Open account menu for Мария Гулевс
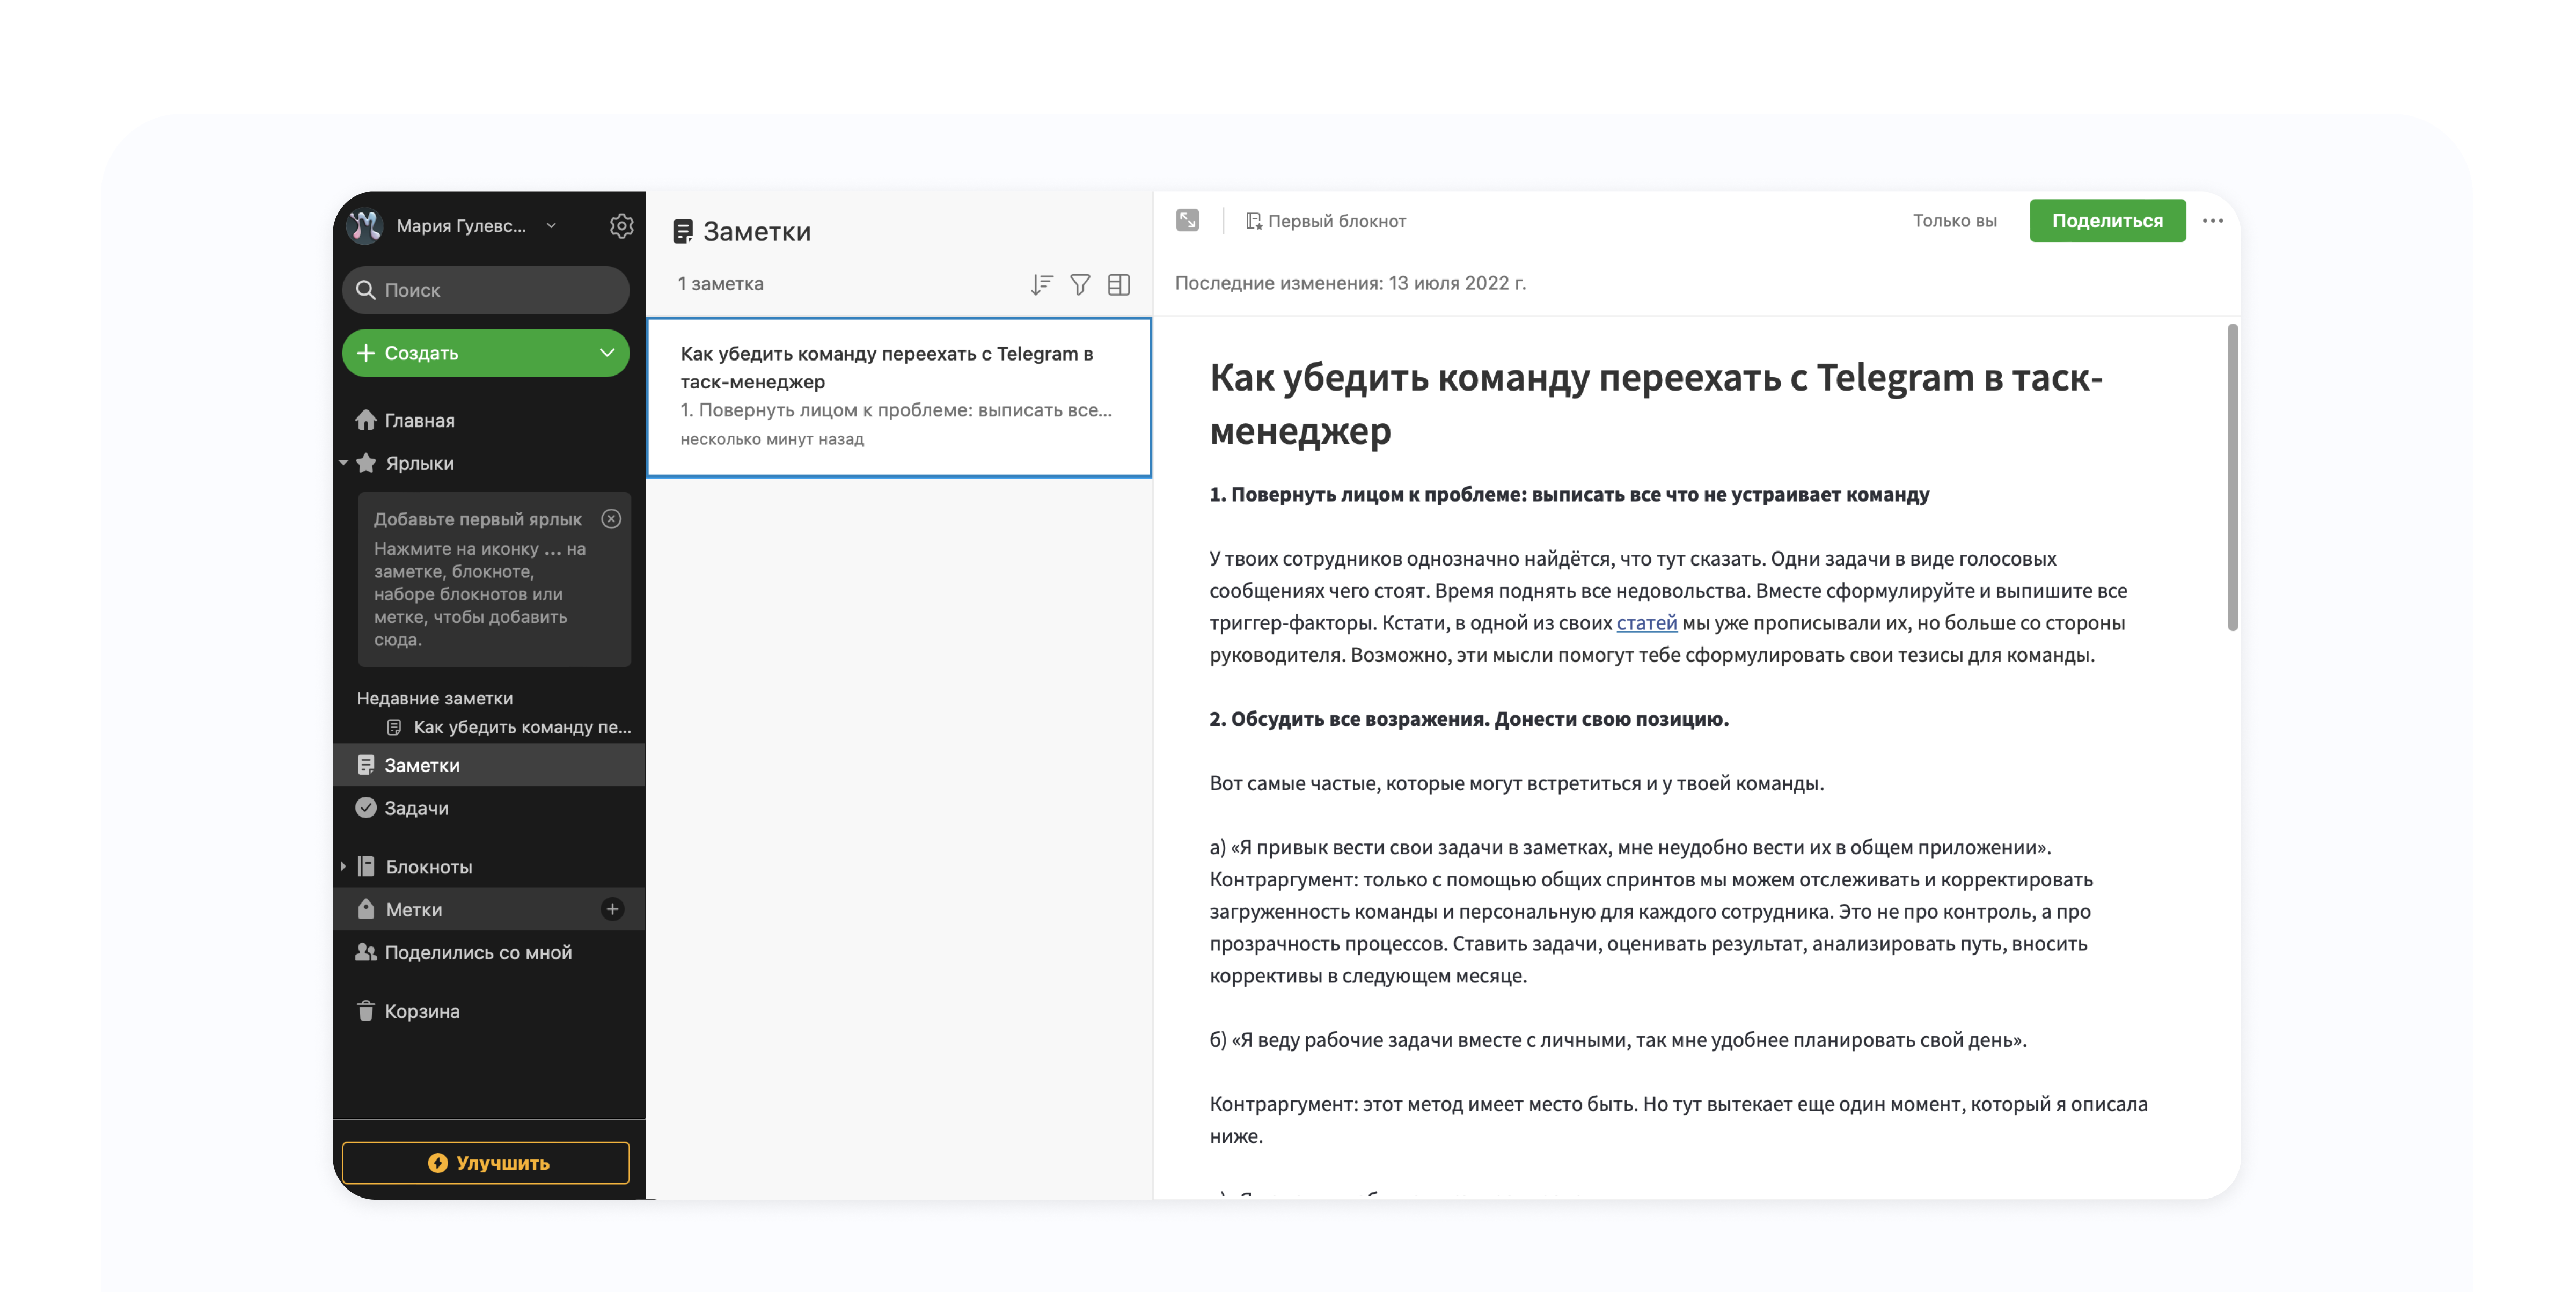This screenshot has width=2576, height=1292. coord(460,226)
